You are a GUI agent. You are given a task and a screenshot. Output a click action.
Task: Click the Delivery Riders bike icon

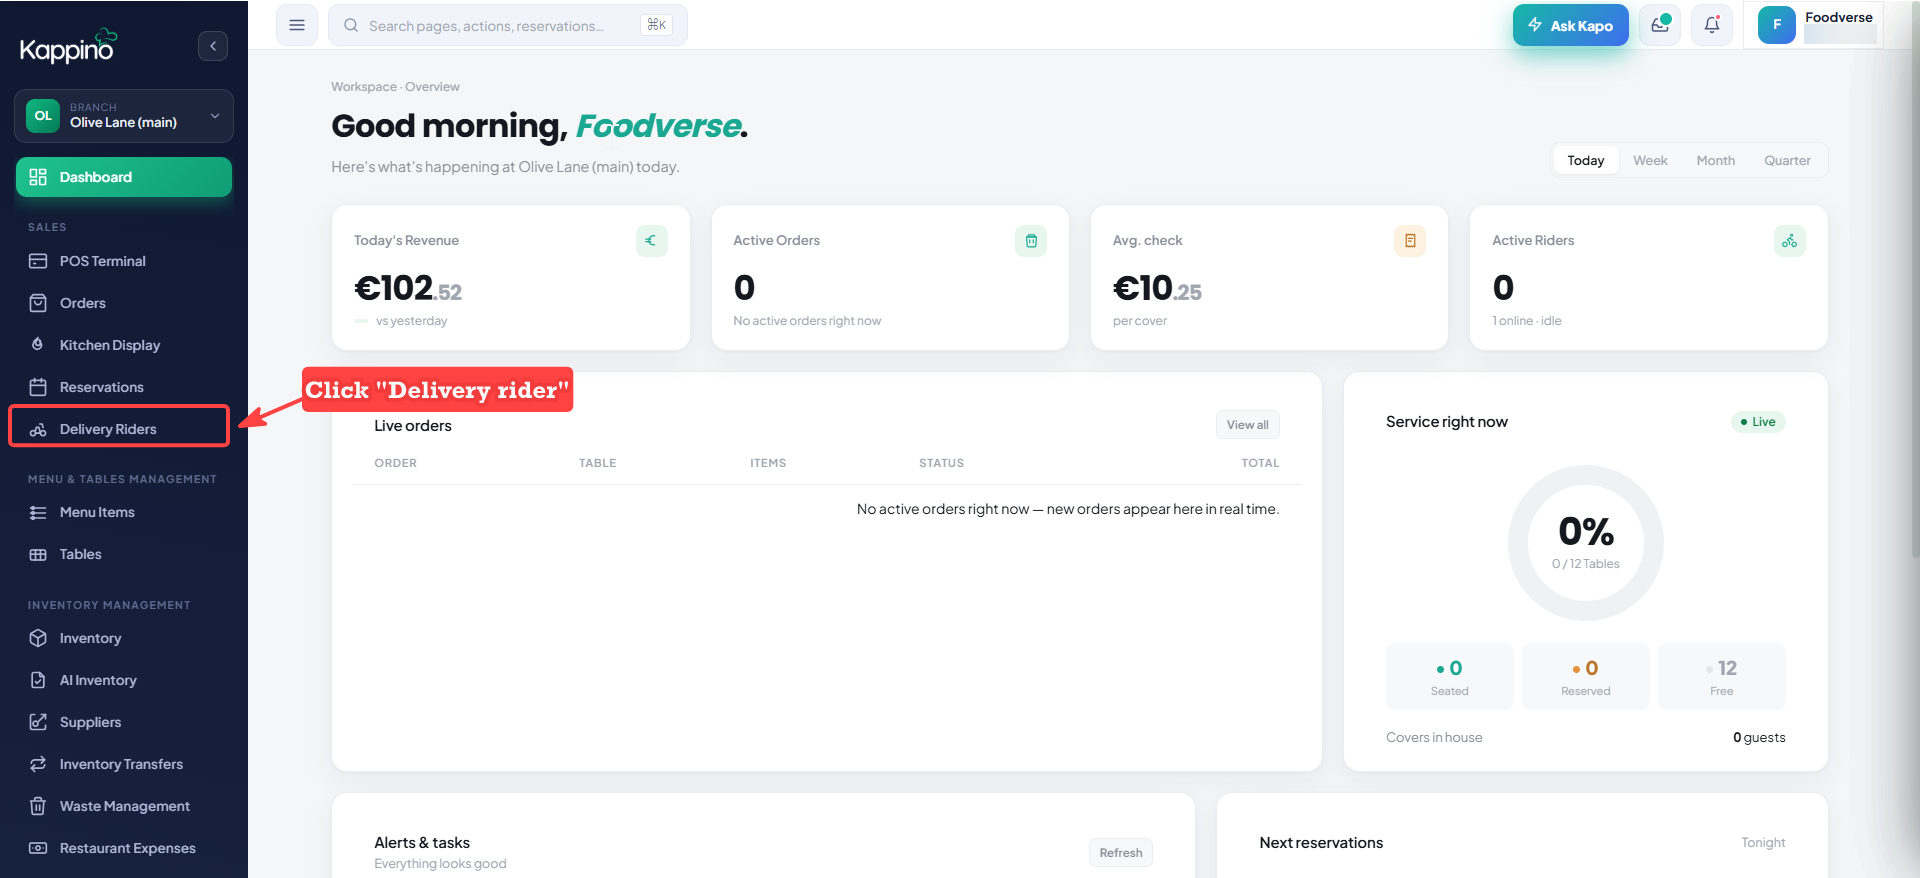pos(38,429)
